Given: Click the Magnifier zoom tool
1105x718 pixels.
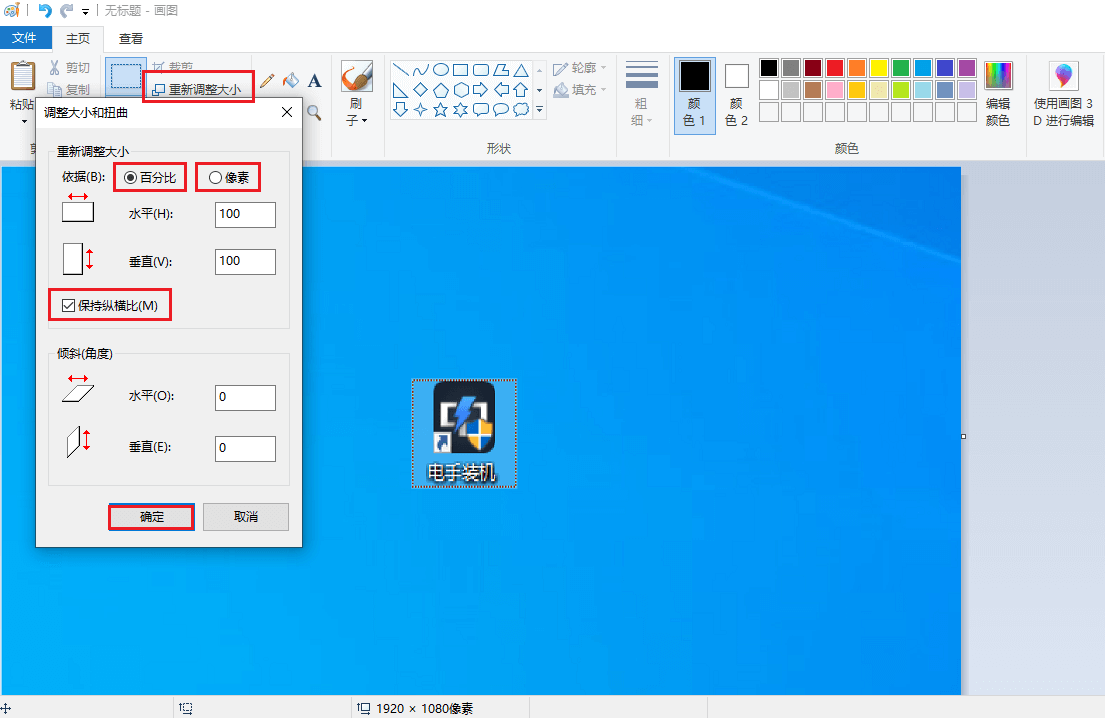Looking at the screenshot, I should pos(314,112).
